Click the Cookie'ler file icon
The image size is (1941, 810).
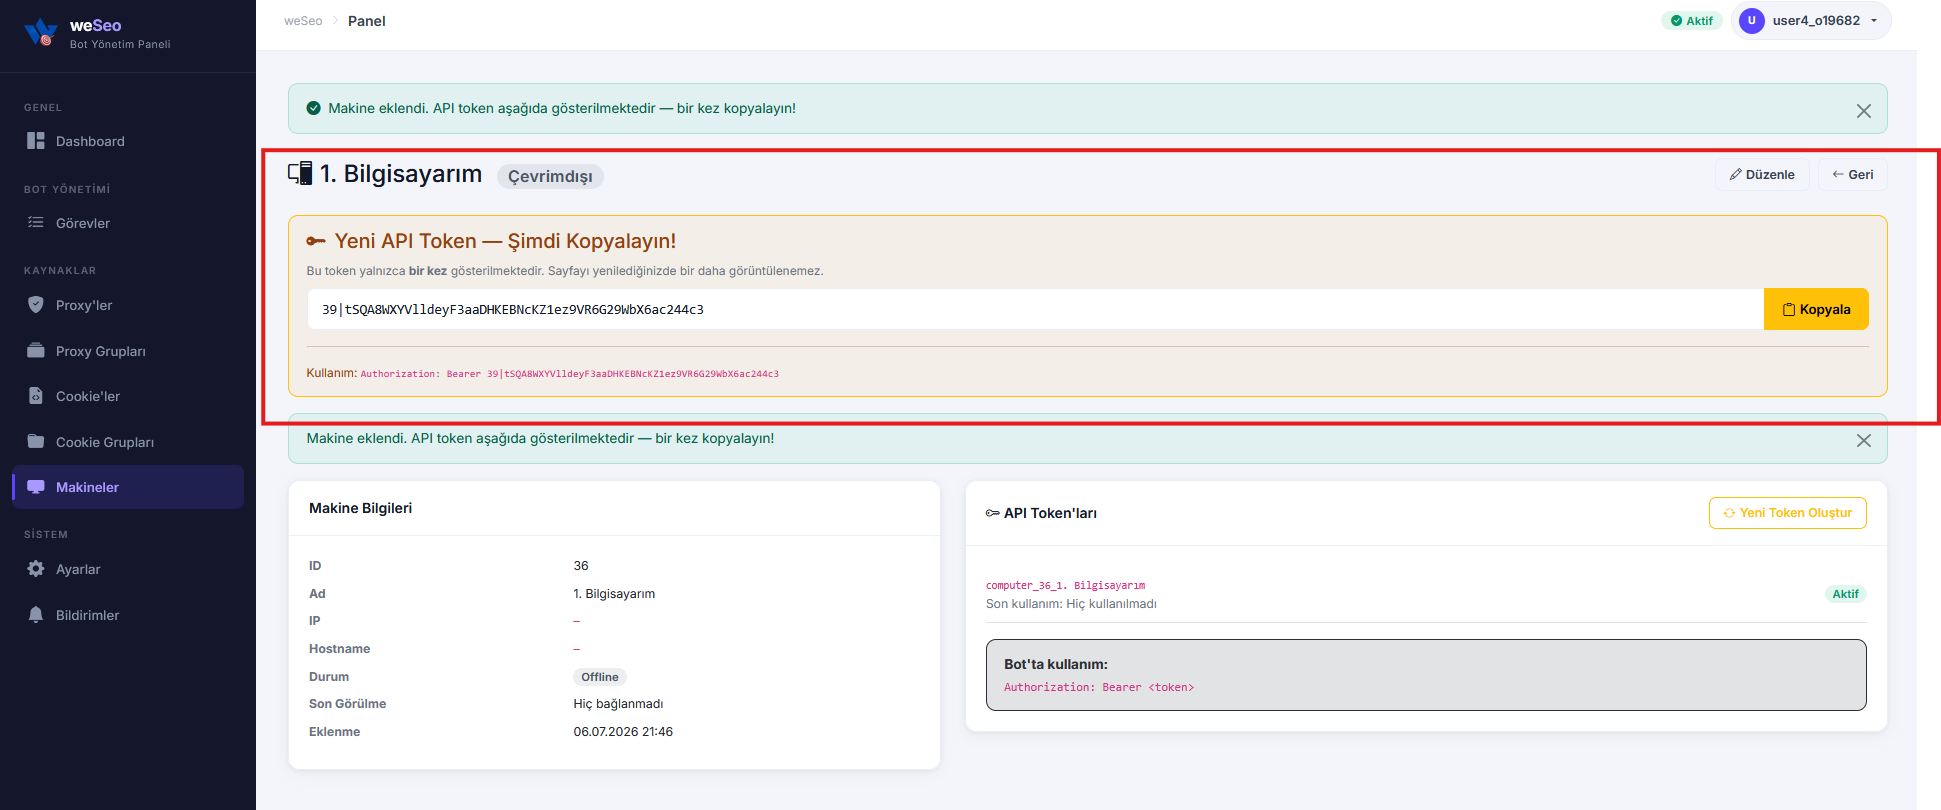pyautogui.click(x=36, y=395)
